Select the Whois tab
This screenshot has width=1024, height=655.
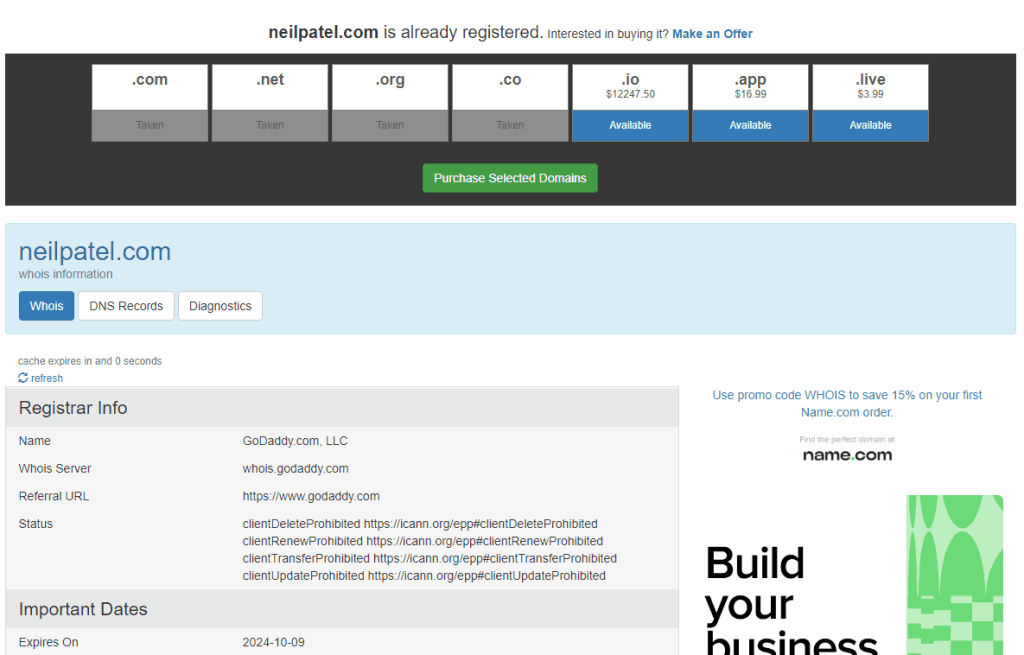pos(46,306)
